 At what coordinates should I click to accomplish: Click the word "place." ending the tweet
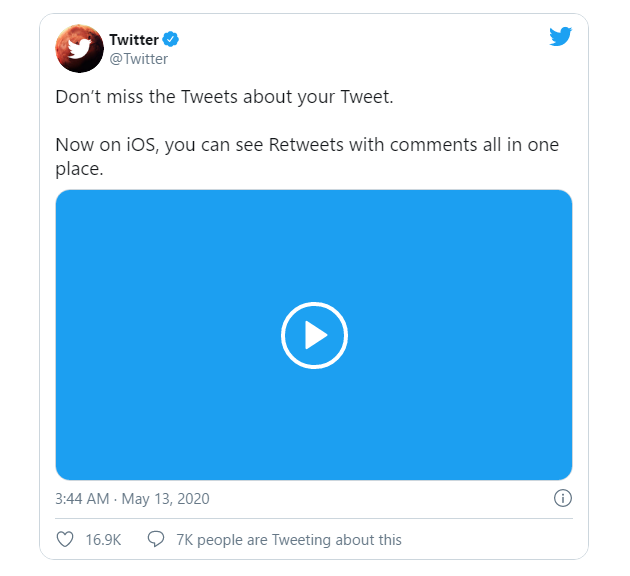point(80,169)
